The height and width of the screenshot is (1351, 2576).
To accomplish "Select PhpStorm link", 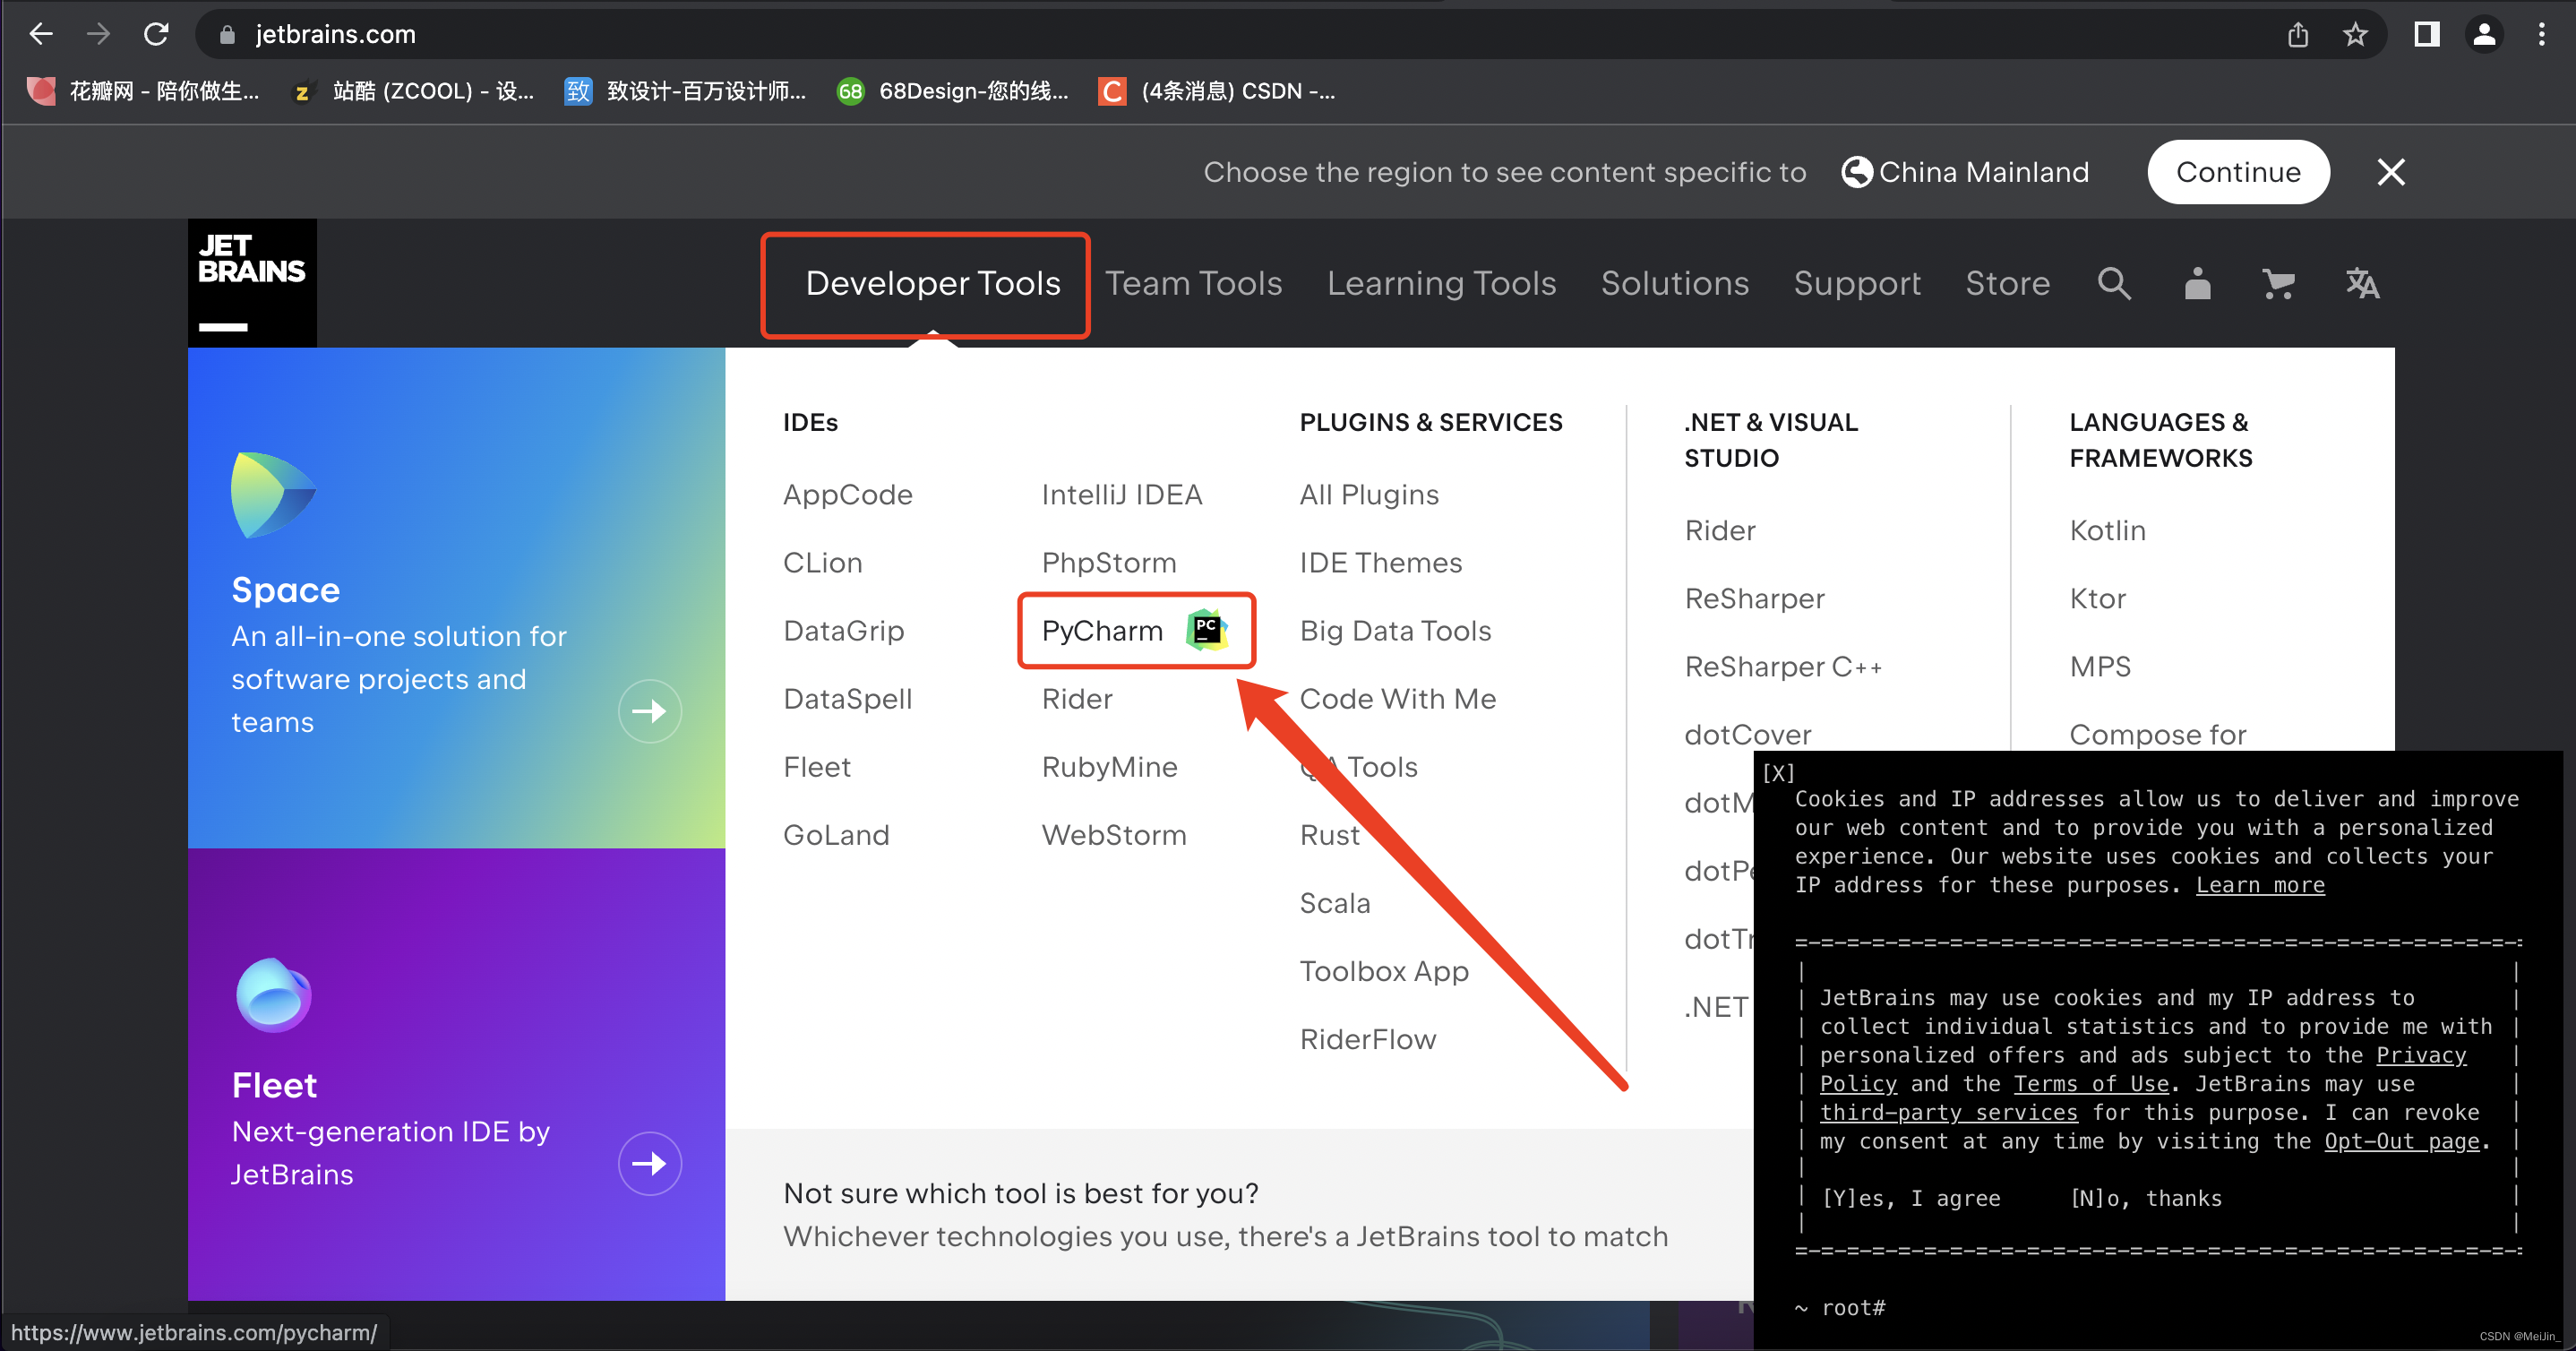I will (1109, 562).
